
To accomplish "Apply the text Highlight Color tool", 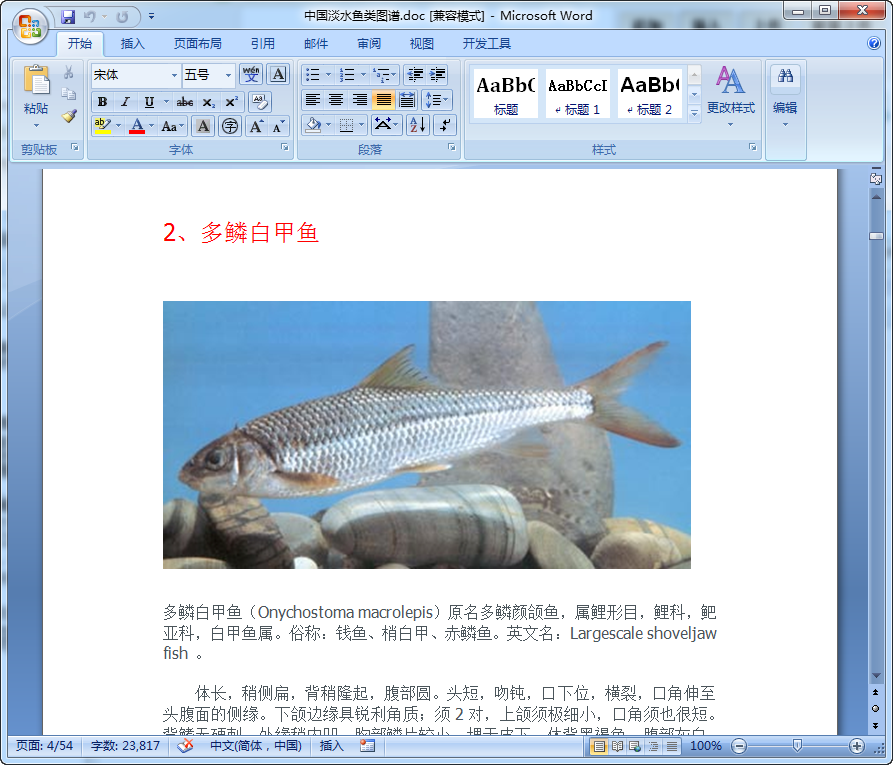I will coord(102,125).
